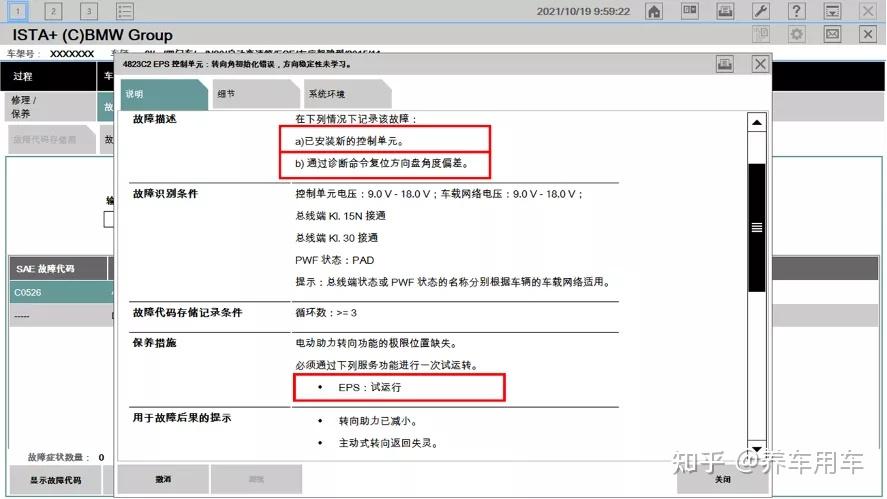Open the split-window view icon
The height and width of the screenshot is (499, 887).
[x=690, y=11]
